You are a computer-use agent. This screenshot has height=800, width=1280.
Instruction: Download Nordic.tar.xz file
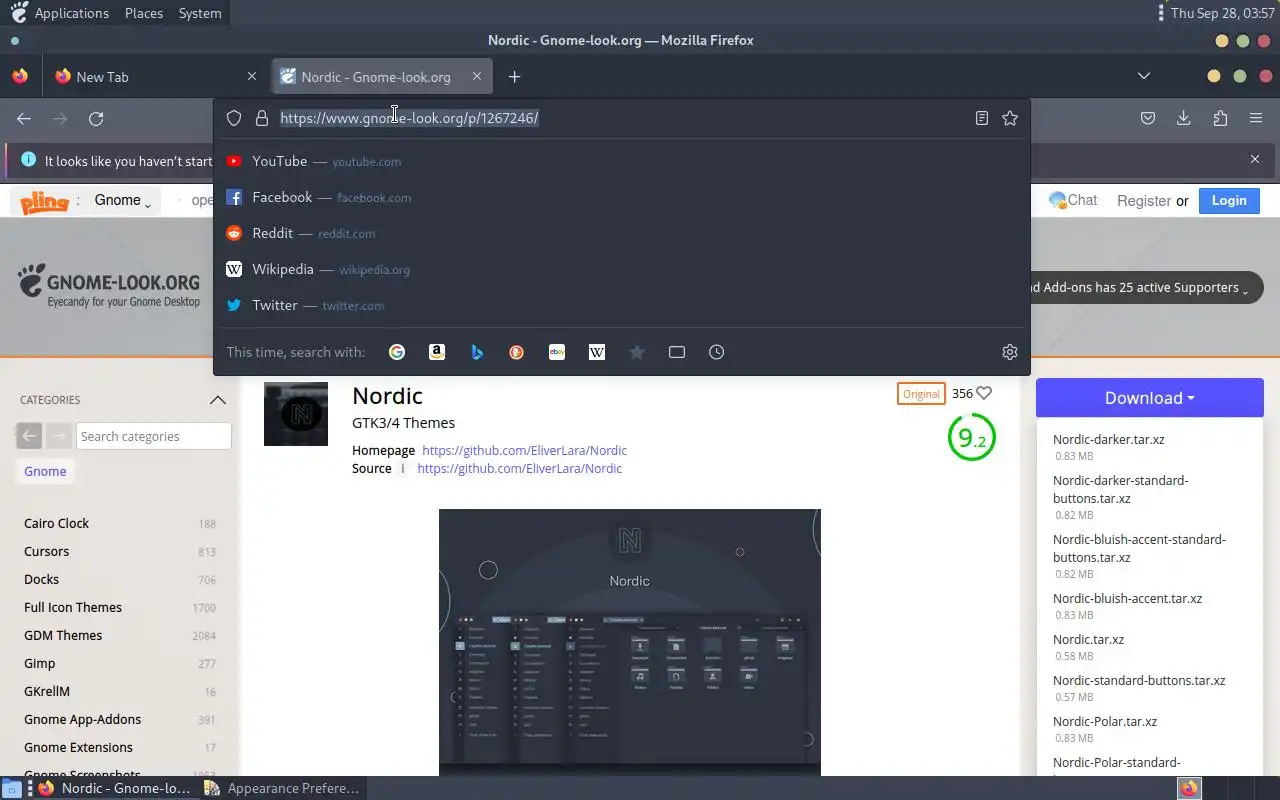[1088, 639]
